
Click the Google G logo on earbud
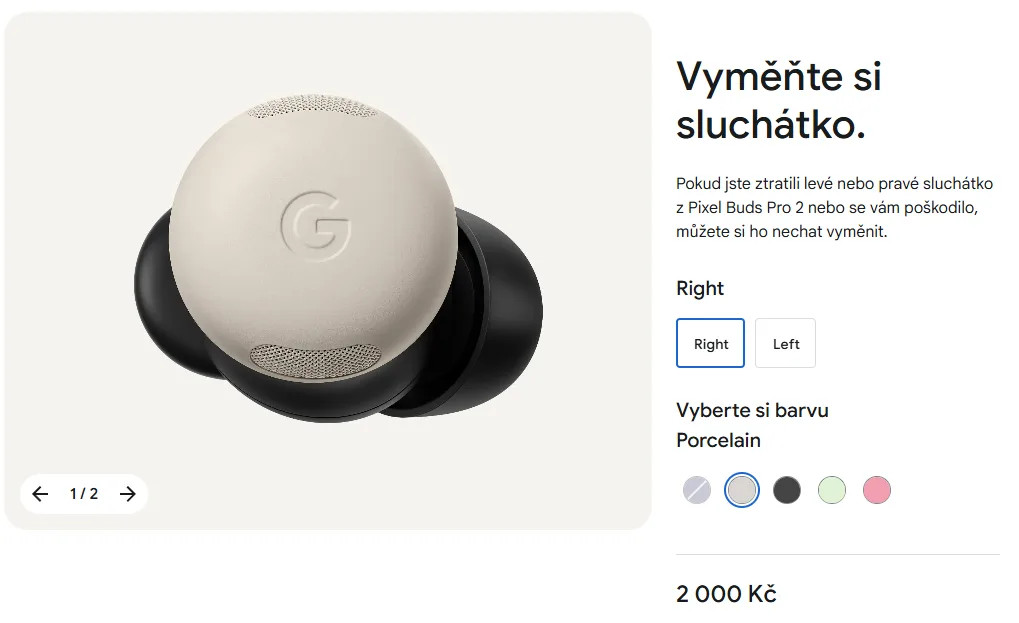[316, 225]
